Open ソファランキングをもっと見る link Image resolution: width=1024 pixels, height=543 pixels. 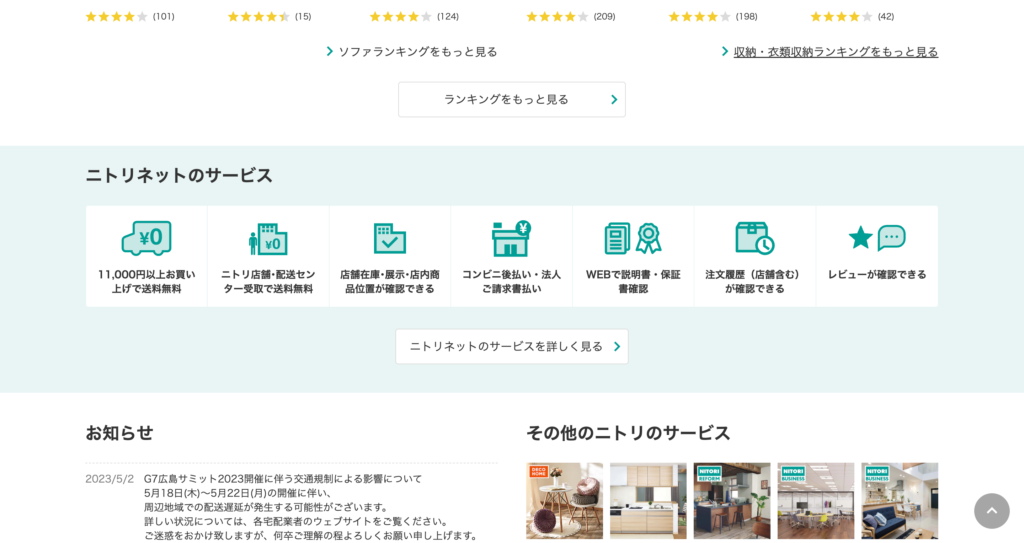tap(417, 52)
